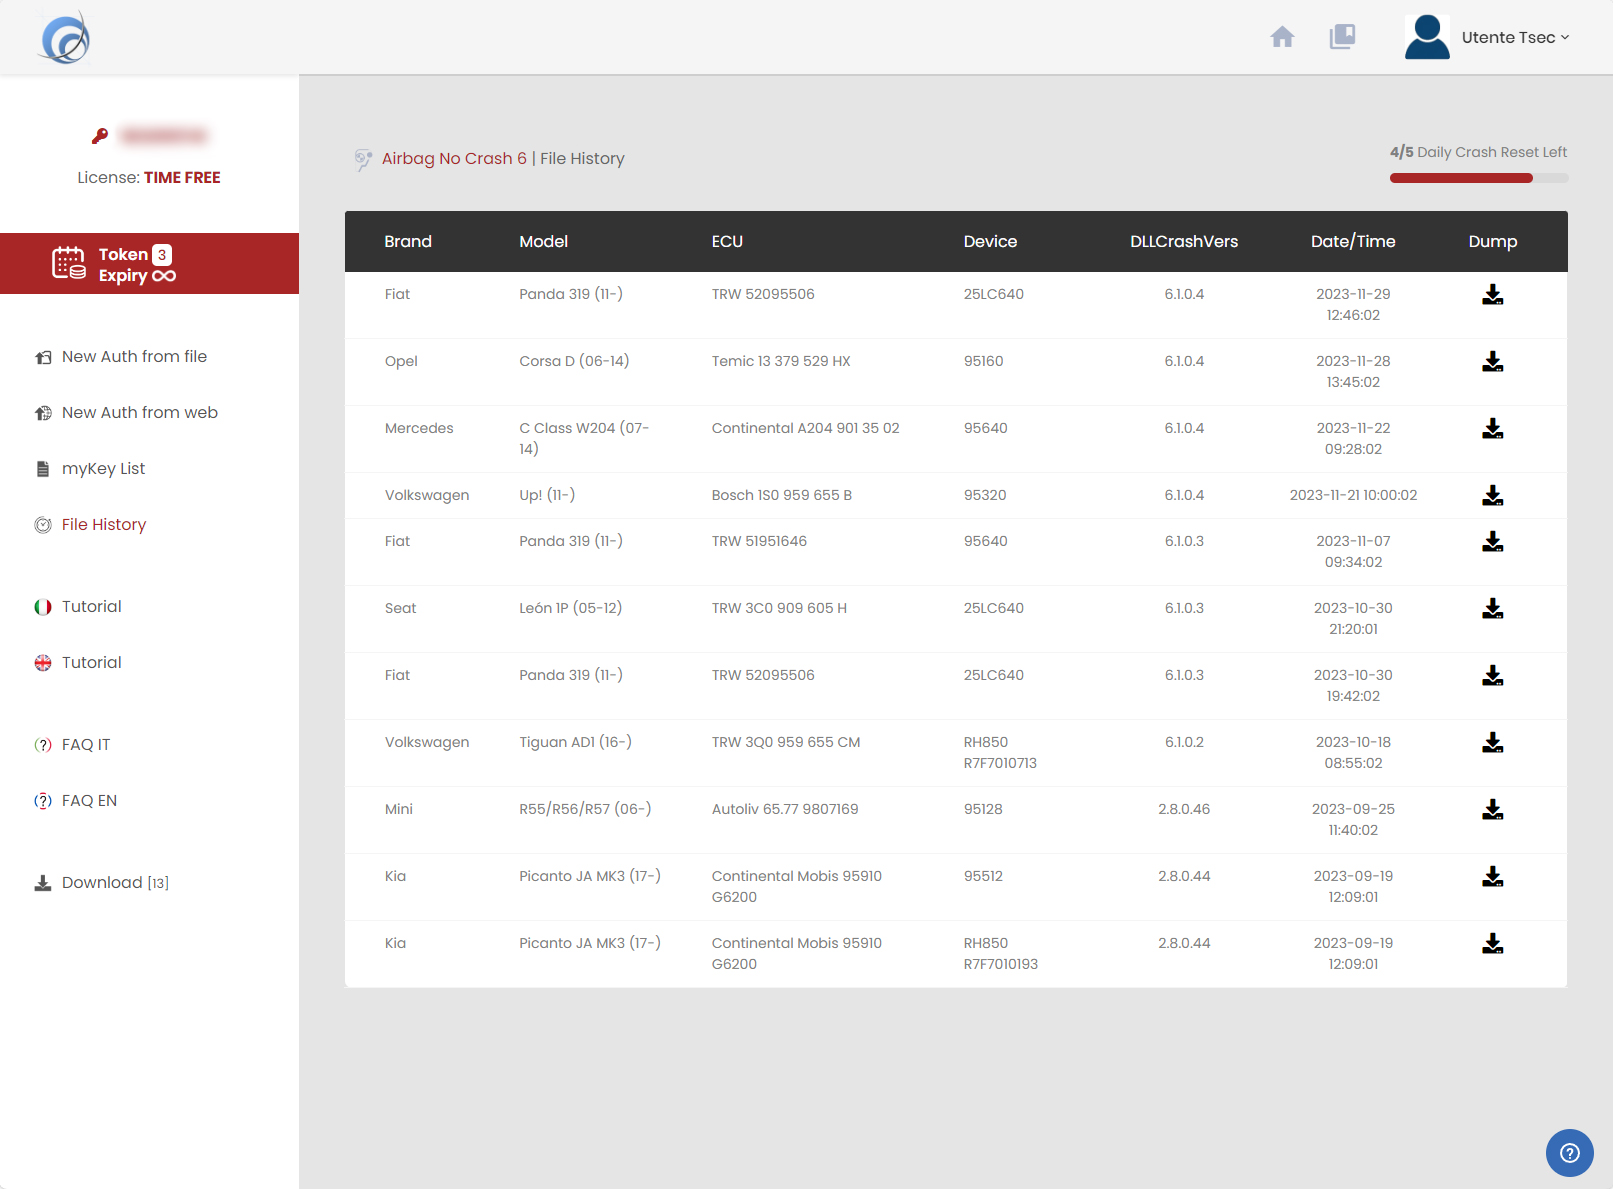
Task: Download dump for Mercedes C Class W204
Action: [1492, 429]
